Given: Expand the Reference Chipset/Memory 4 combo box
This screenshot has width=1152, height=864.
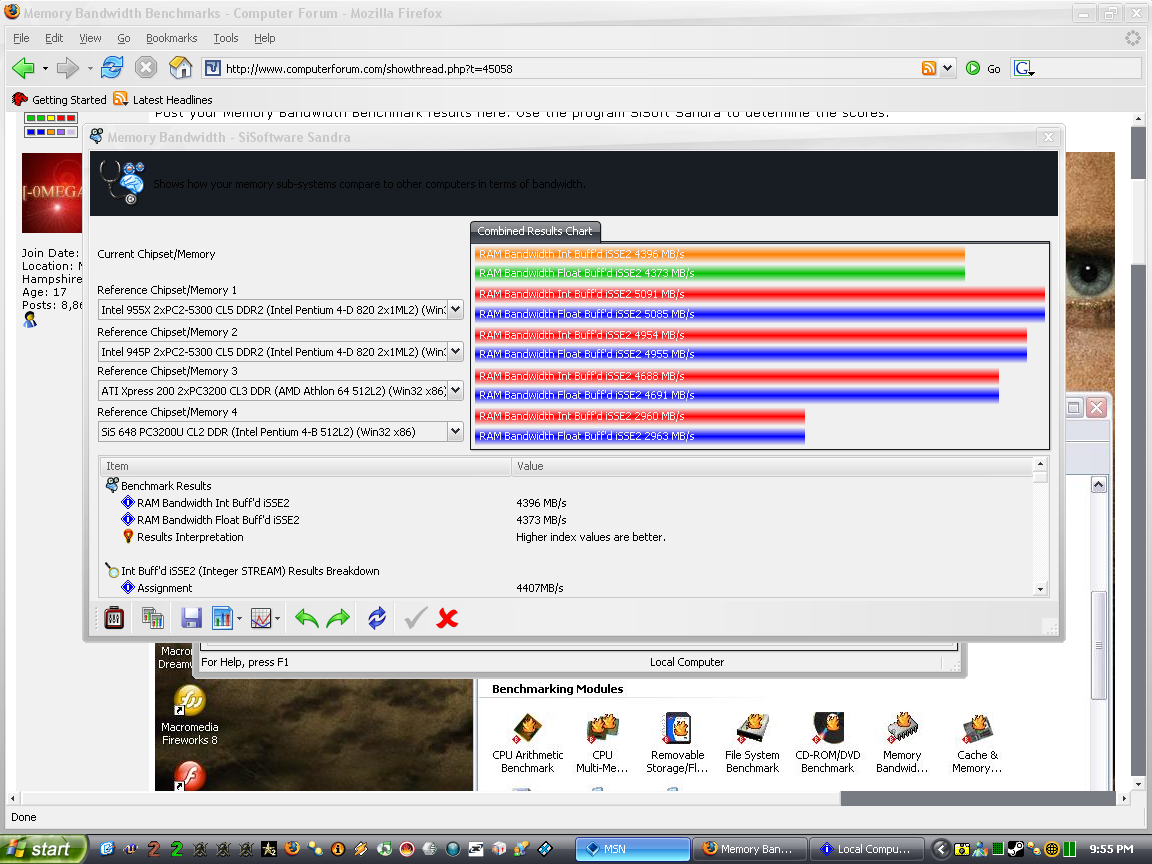Looking at the screenshot, I should [x=456, y=432].
